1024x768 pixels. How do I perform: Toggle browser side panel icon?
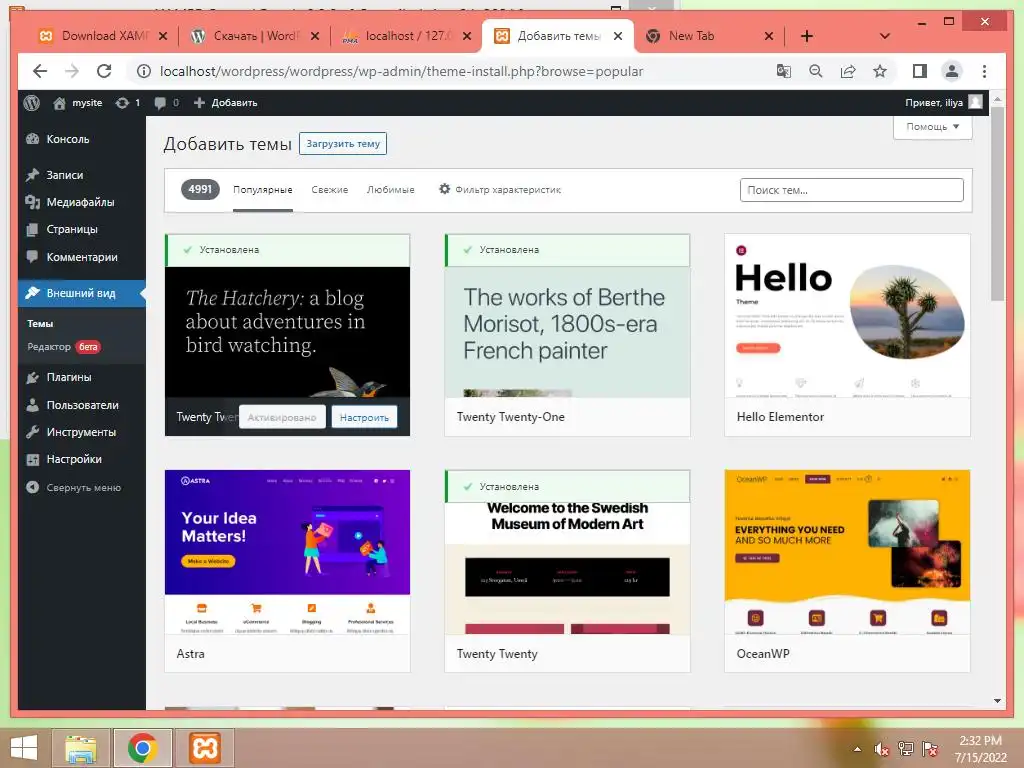point(920,71)
